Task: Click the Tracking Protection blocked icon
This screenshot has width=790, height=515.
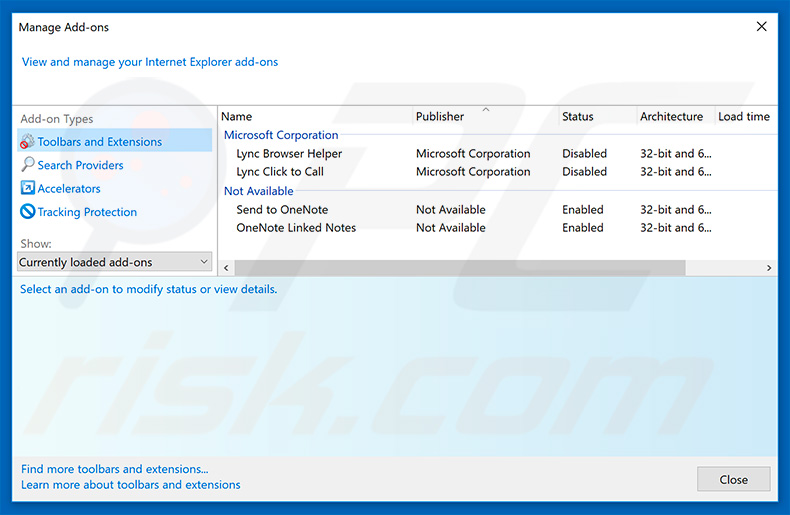Action: click(27, 212)
